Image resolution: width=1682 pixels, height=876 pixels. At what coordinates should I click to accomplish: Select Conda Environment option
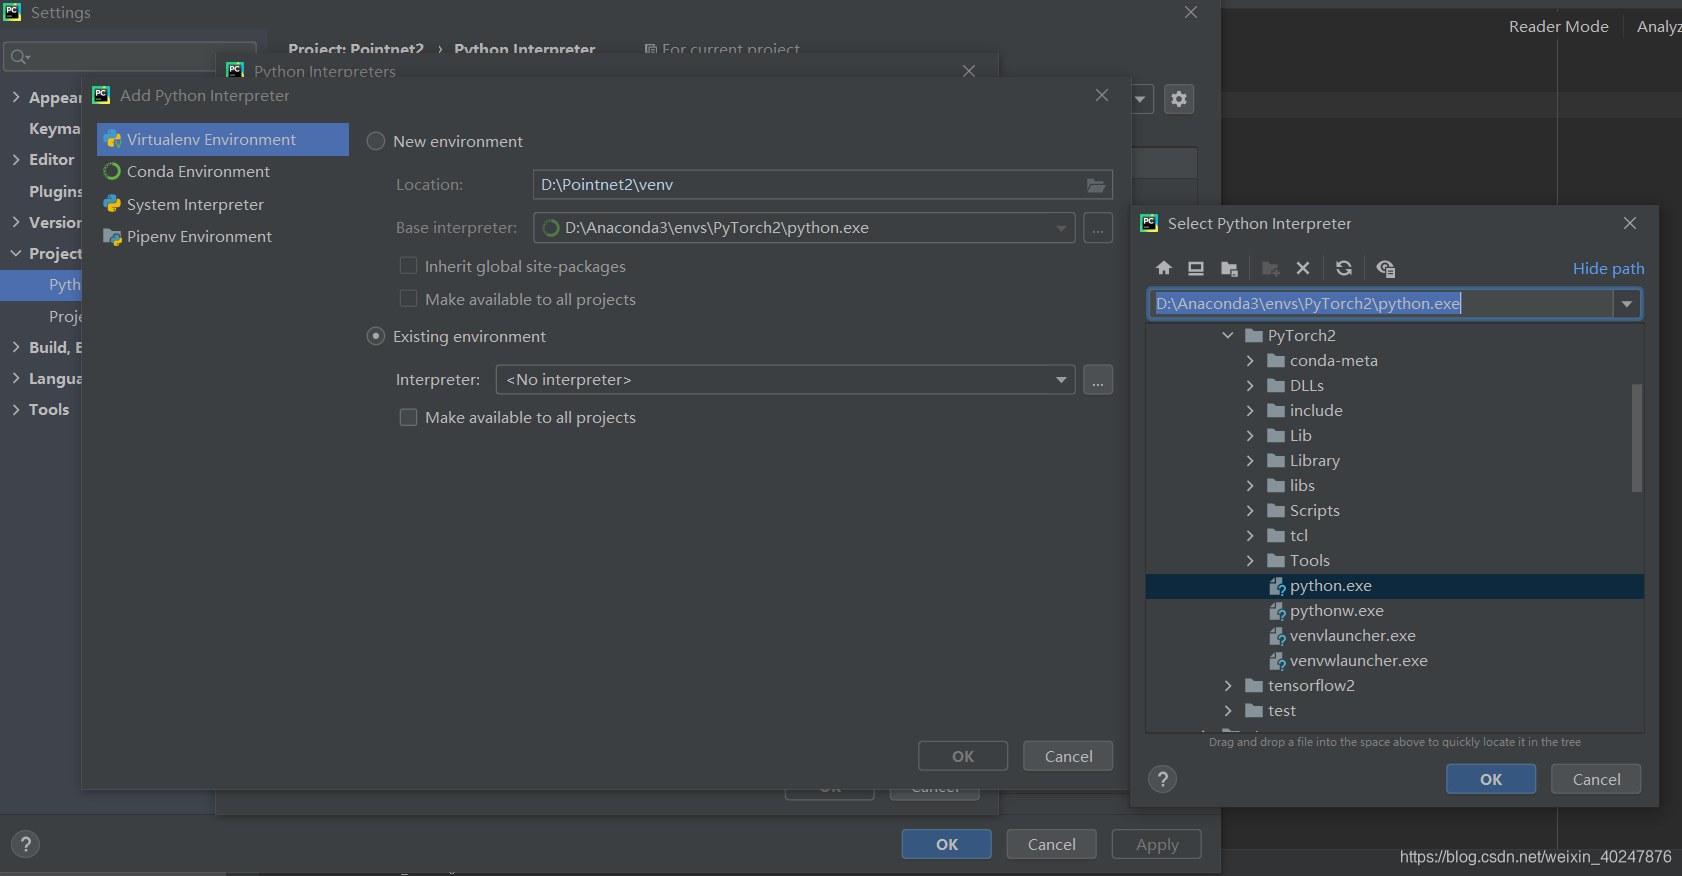(223, 172)
